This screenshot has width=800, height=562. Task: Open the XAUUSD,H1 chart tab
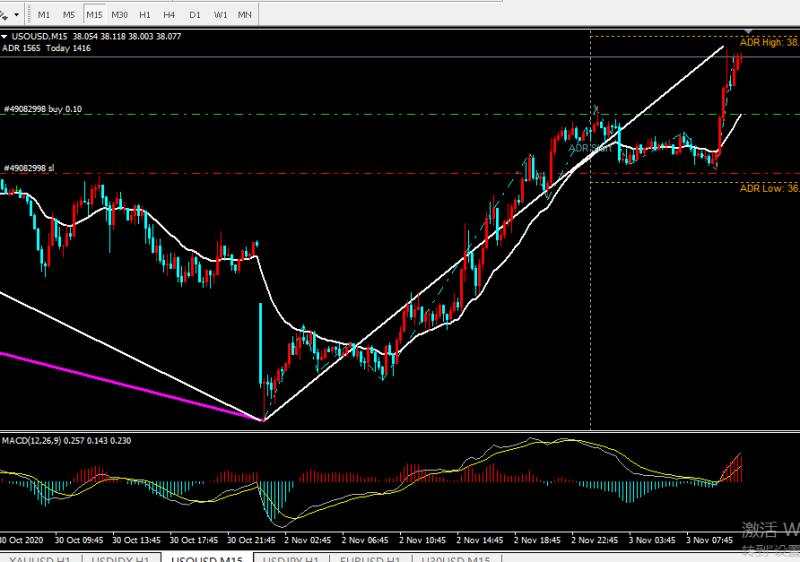click(40, 558)
